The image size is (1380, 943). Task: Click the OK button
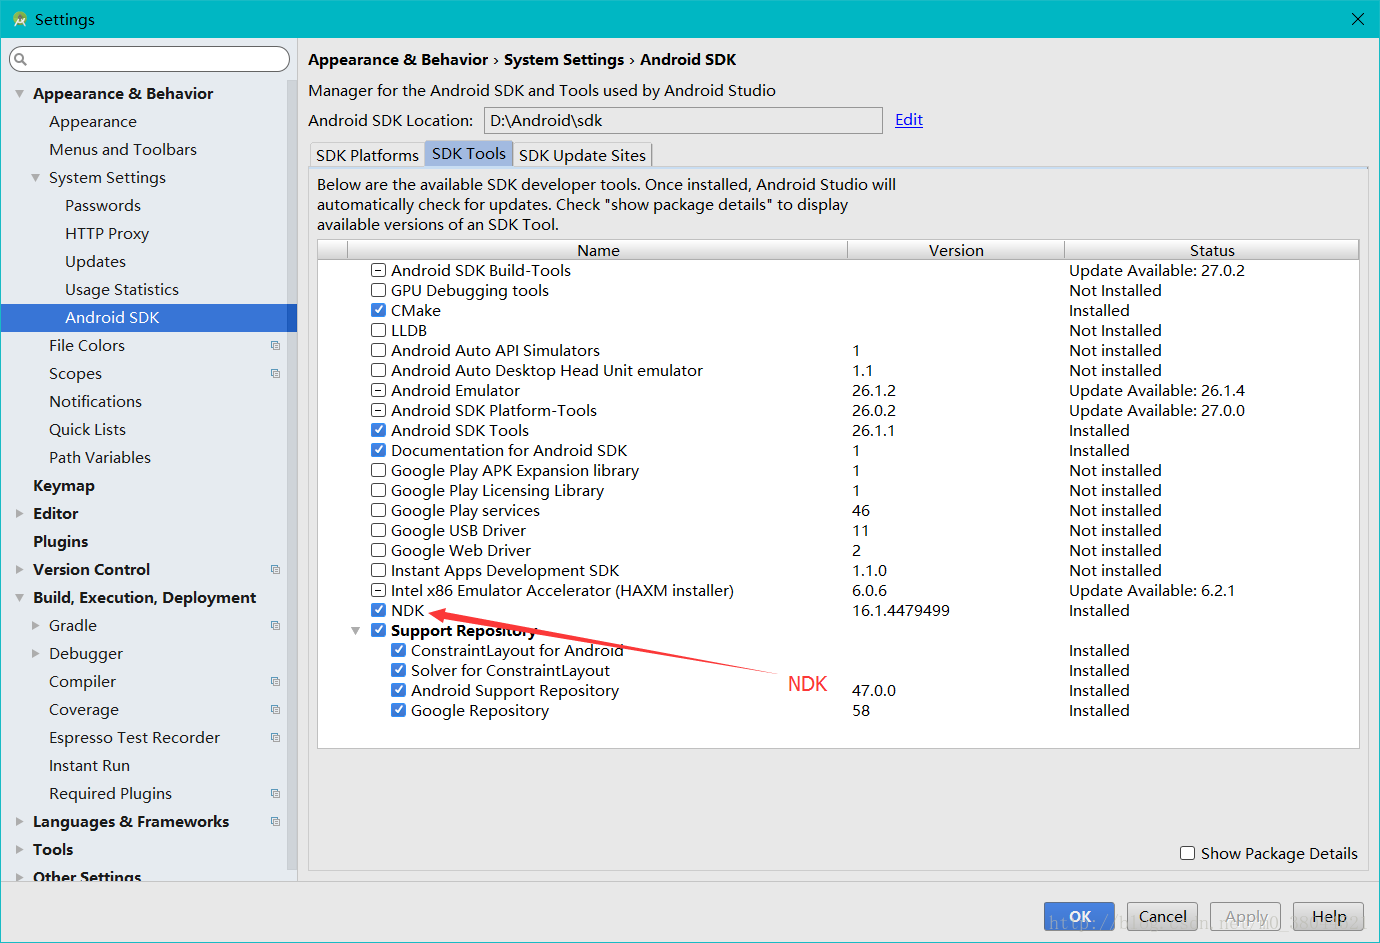pyautogui.click(x=1079, y=916)
